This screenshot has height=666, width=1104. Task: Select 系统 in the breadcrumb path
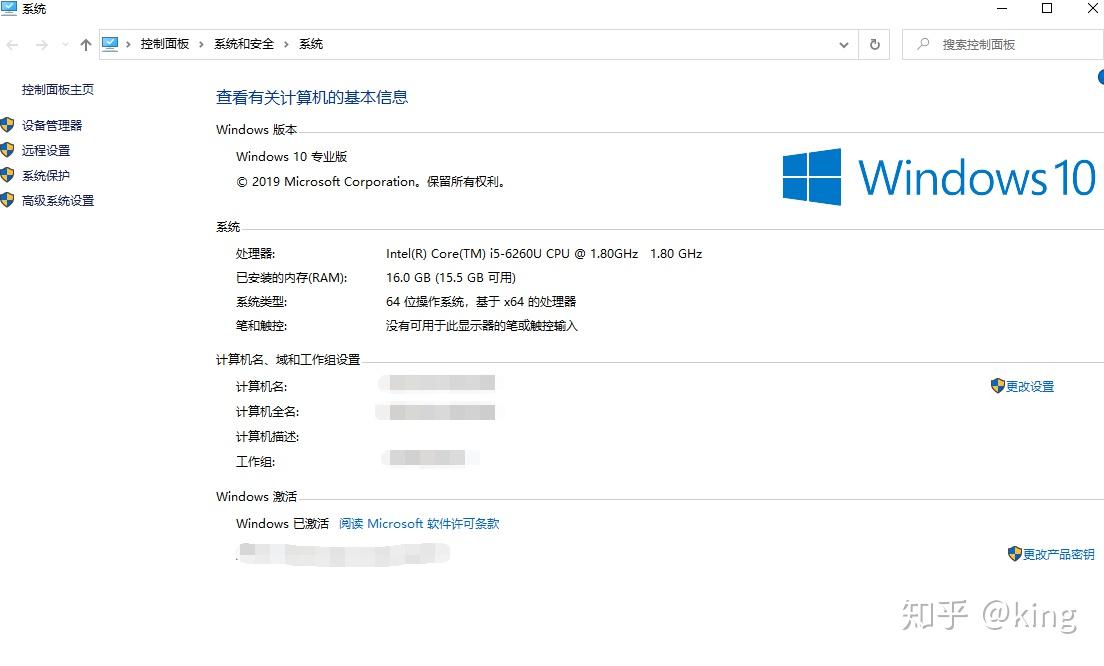click(x=310, y=44)
